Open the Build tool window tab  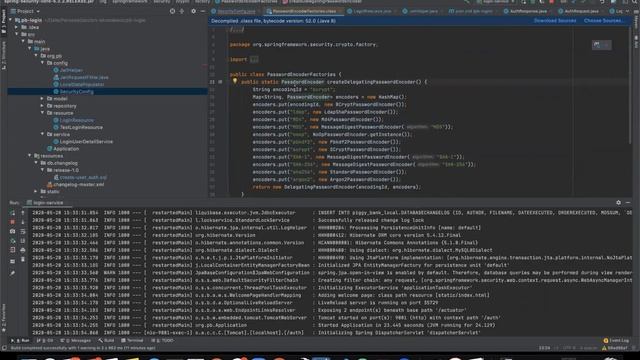(106, 340)
